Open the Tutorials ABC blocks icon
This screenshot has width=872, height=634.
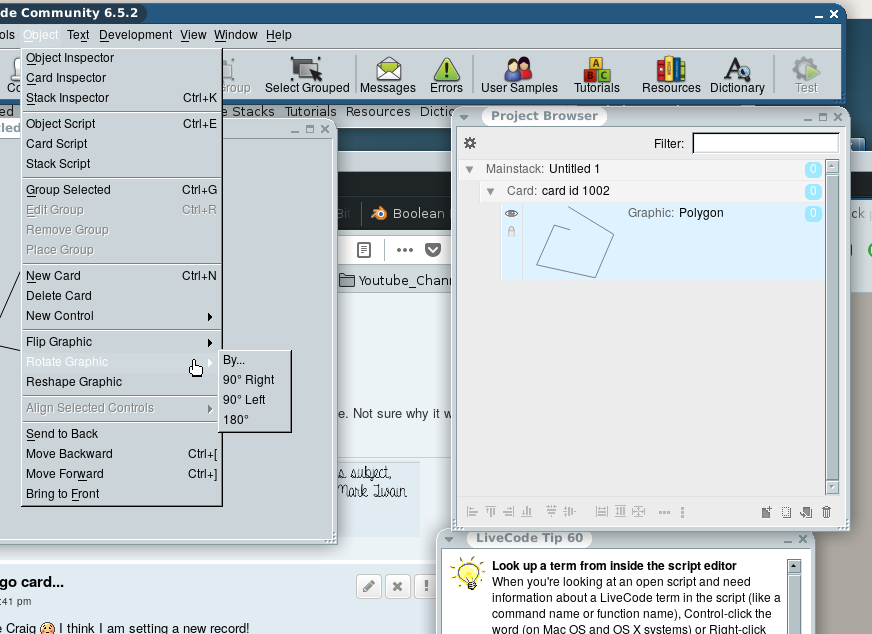(x=597, y=75)
